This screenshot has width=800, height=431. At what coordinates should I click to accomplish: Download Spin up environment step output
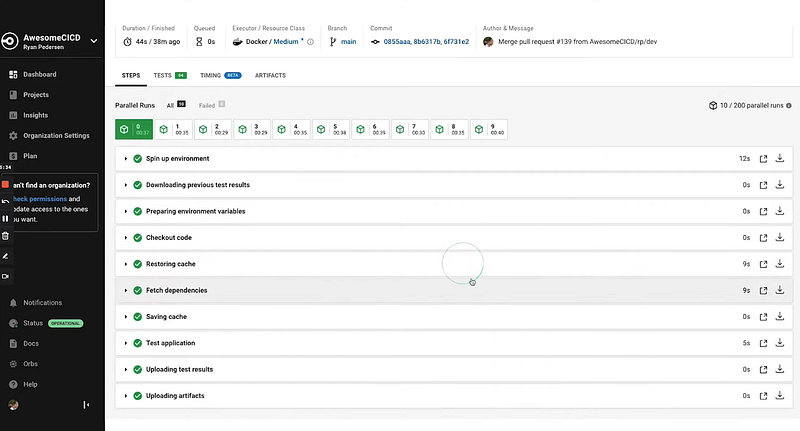pos(780,159)
